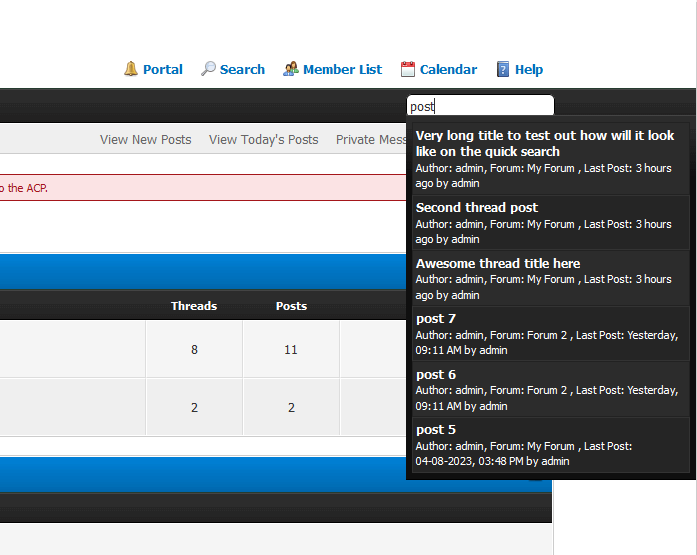
Task: Open the Search page link
Action: 242,69
